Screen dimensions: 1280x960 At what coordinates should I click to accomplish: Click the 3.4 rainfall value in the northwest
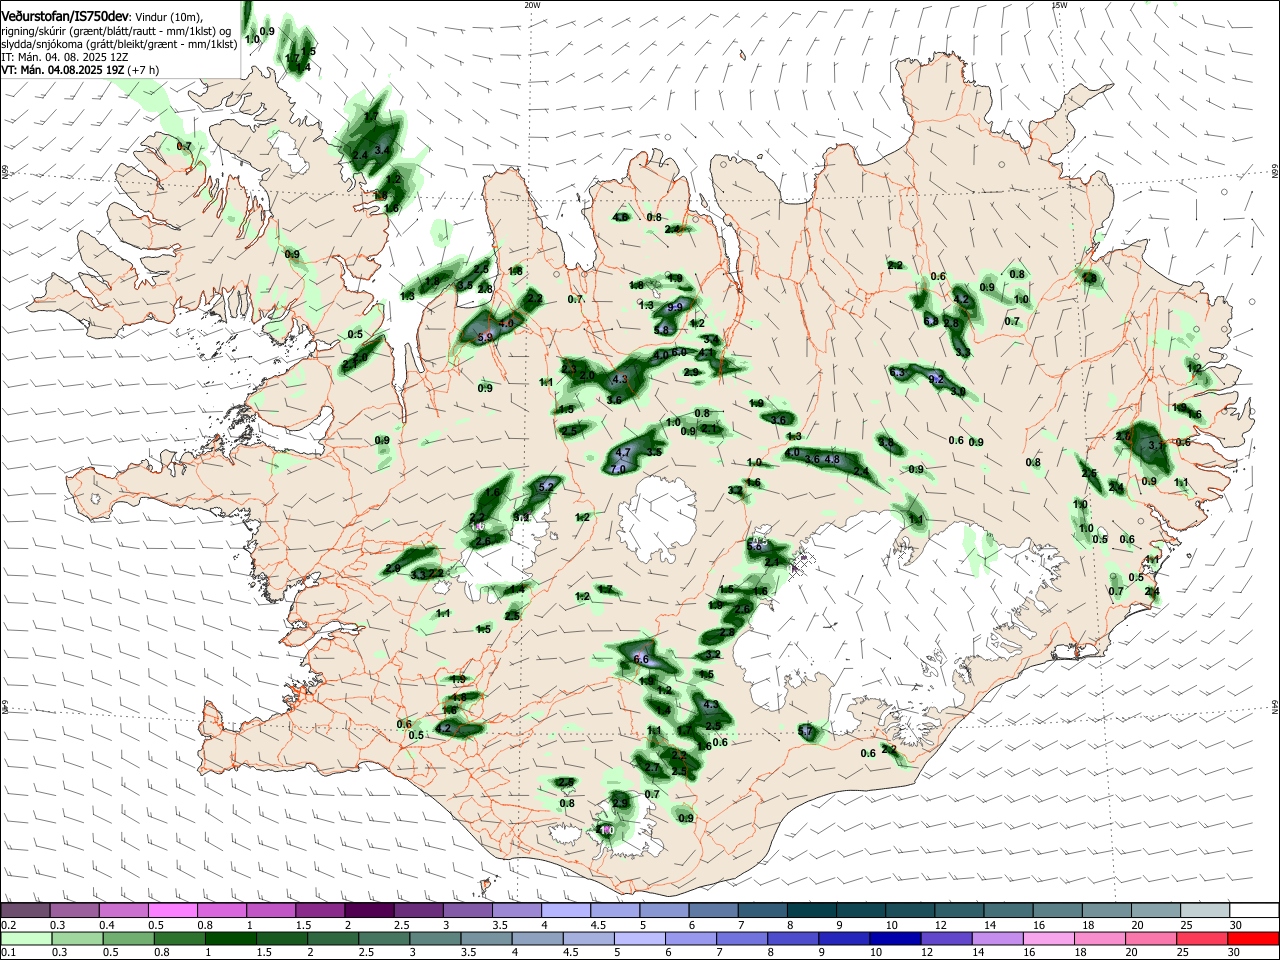pos(381,150)
